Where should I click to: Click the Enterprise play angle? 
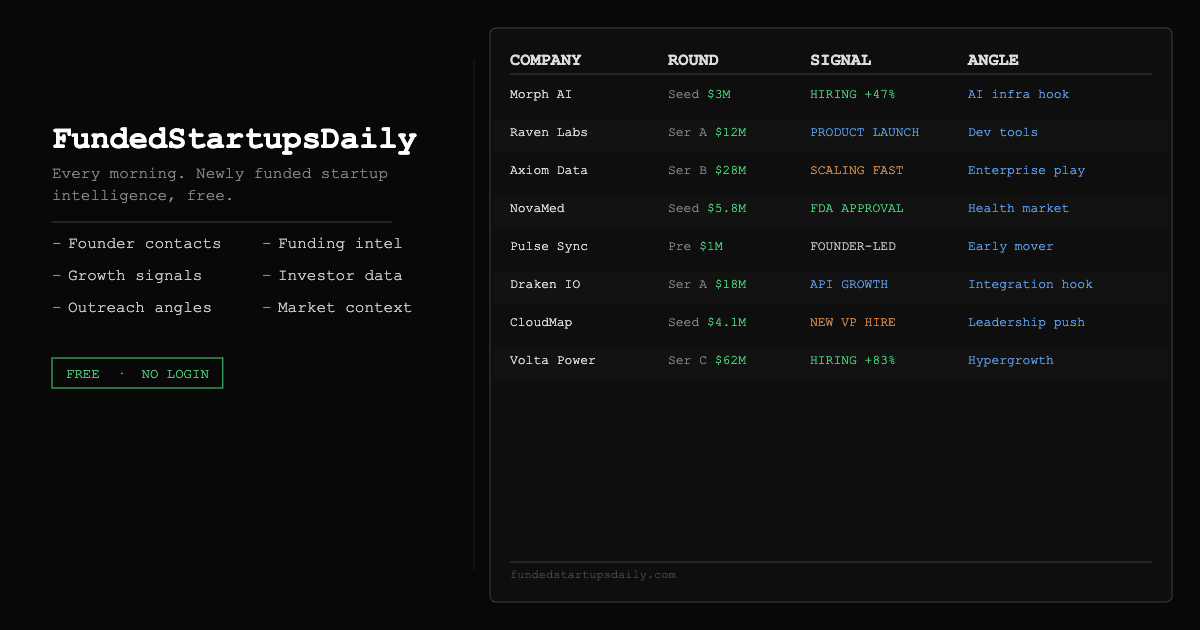click(x=1027, y=170)
